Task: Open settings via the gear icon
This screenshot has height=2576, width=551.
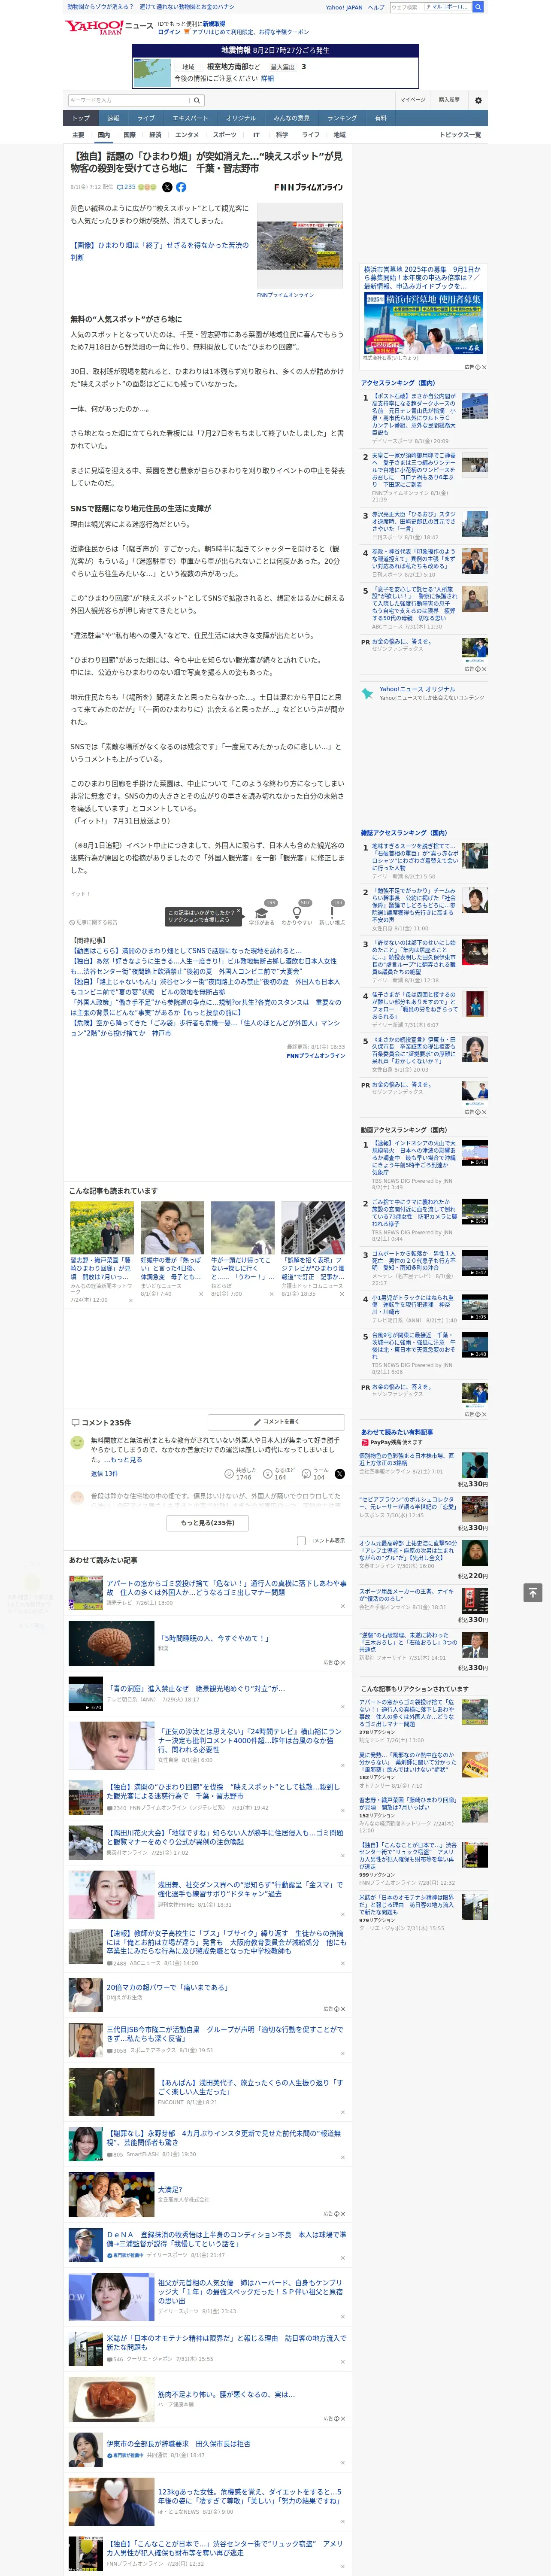Action: click(478, 100)
